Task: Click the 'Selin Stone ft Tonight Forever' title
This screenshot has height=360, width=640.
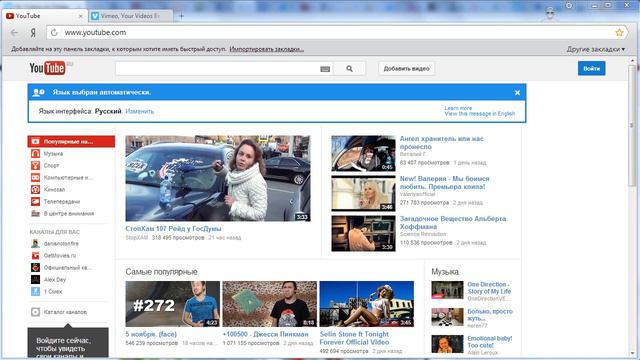Action: [x=354, y=338]
